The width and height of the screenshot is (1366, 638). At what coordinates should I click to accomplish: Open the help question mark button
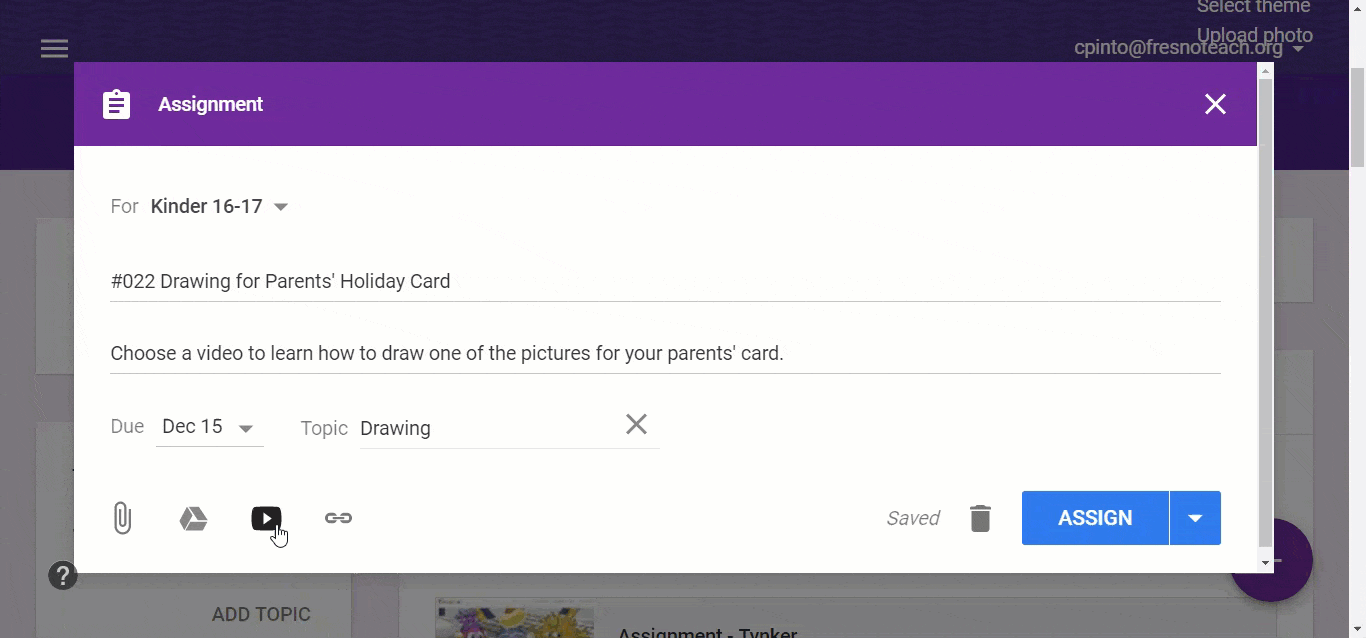(63, 575)
